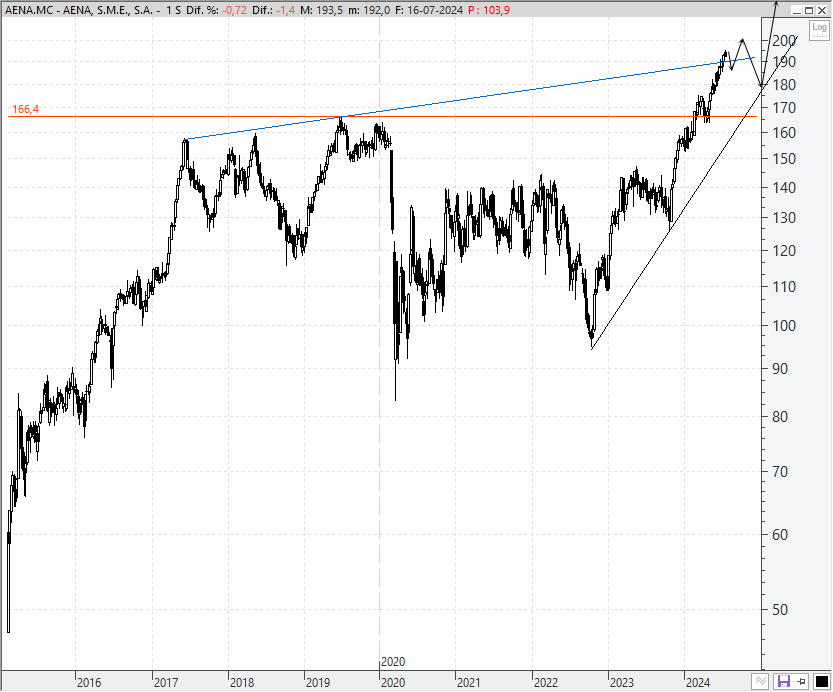
Task: Click the 2023 year label on time axis
Action: (622, 682)
